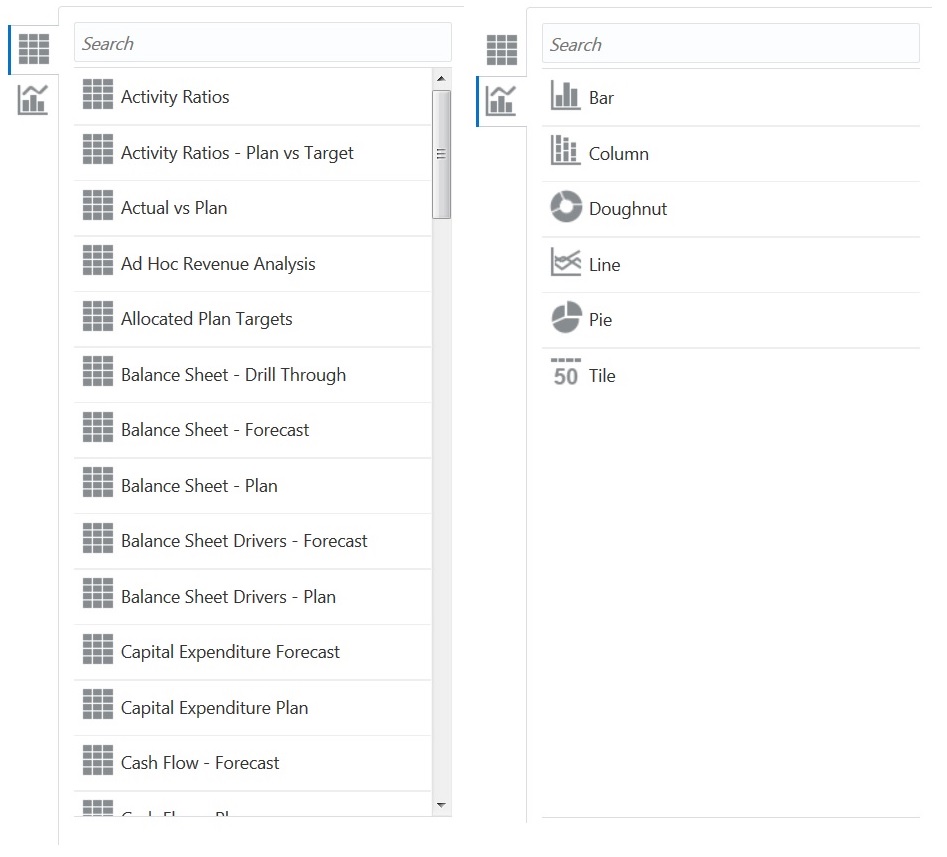Click the right panel Search field

(x=730, y=44)
